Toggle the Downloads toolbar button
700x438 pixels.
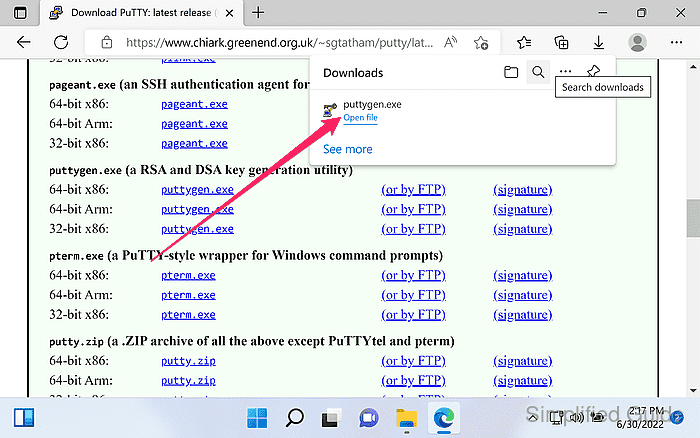599,42
